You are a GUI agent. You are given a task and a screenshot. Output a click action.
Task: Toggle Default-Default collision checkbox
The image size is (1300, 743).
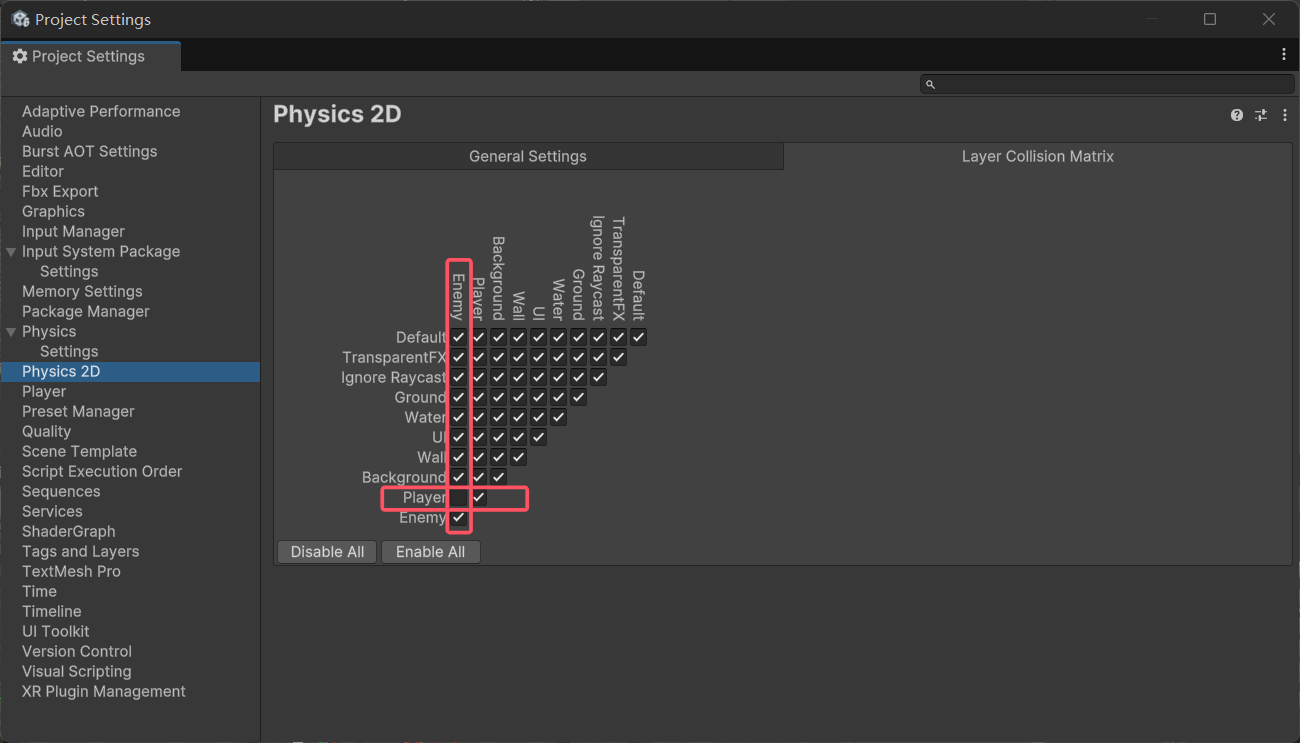[638, 337]
